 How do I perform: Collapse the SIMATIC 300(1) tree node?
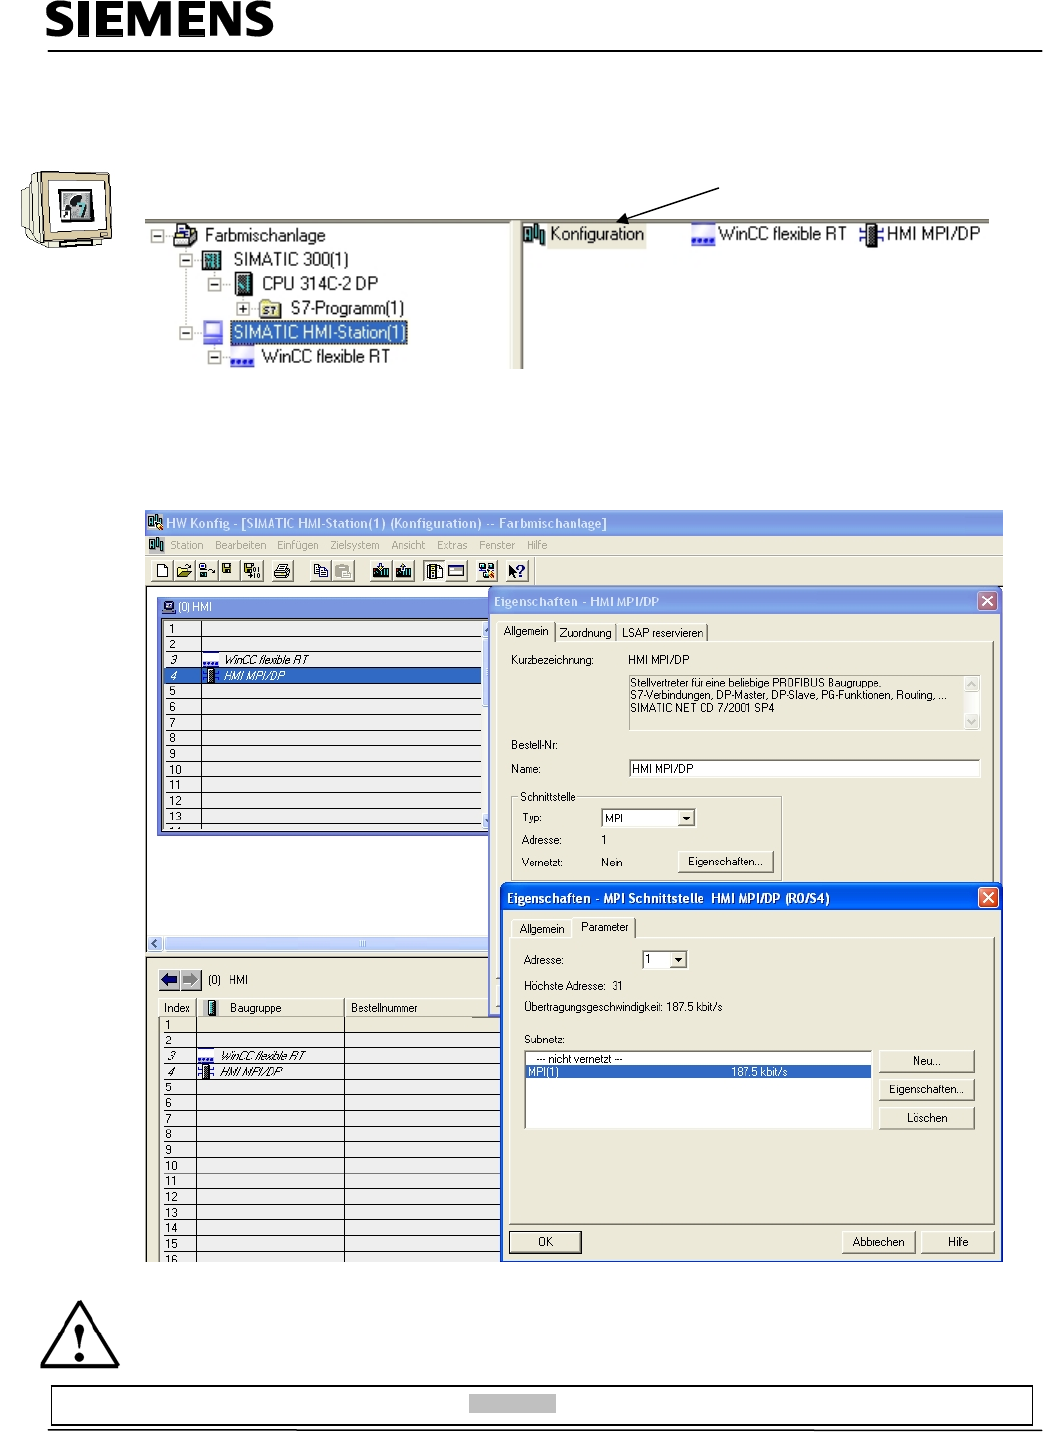click(185, 260)
